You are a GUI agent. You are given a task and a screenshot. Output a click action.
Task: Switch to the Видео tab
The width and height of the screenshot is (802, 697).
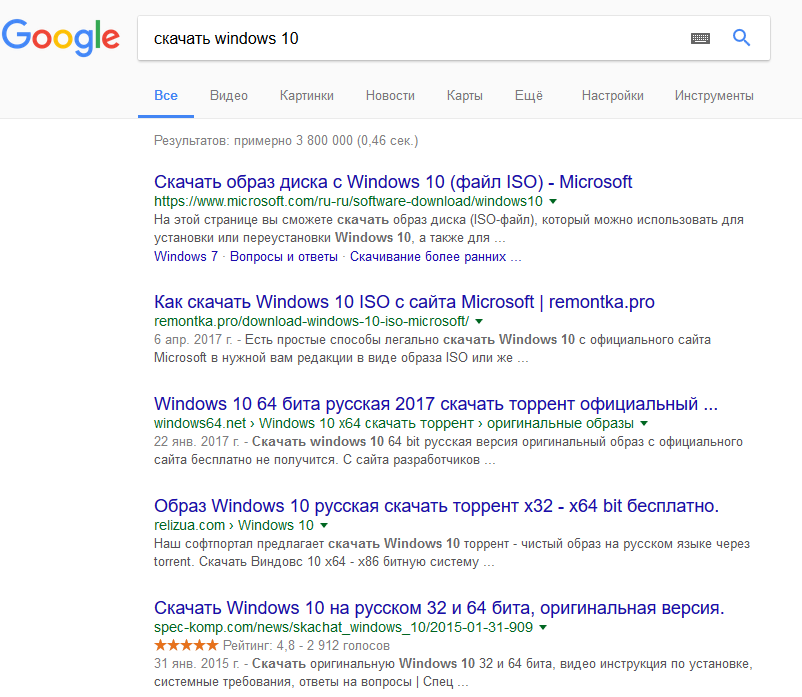click(x=229, y=96)
